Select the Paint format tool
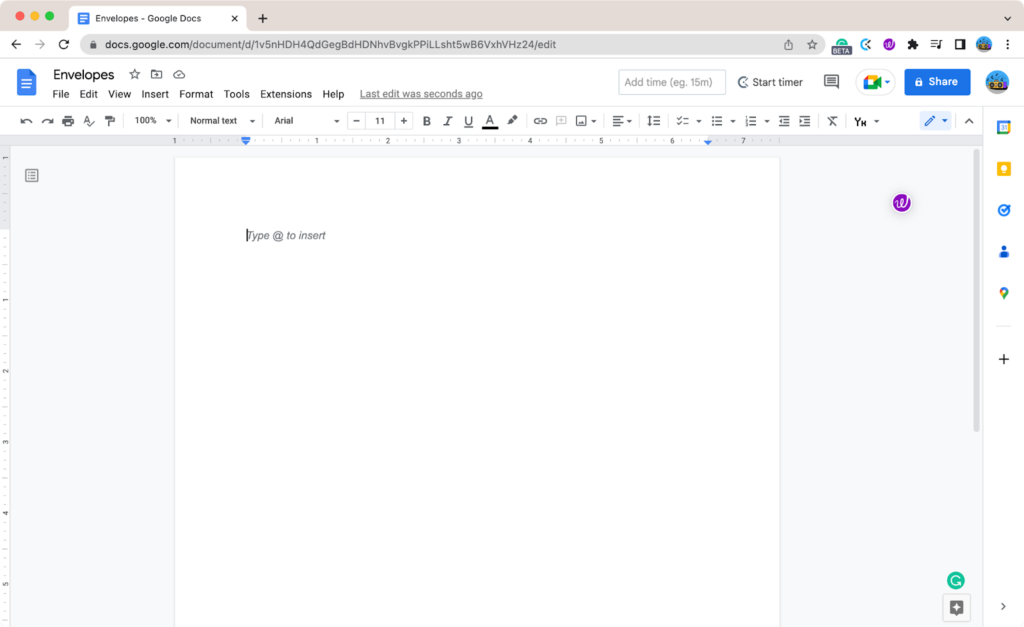Image resolution: width=1024 pixels, height=627 pixels. point(110,120)
